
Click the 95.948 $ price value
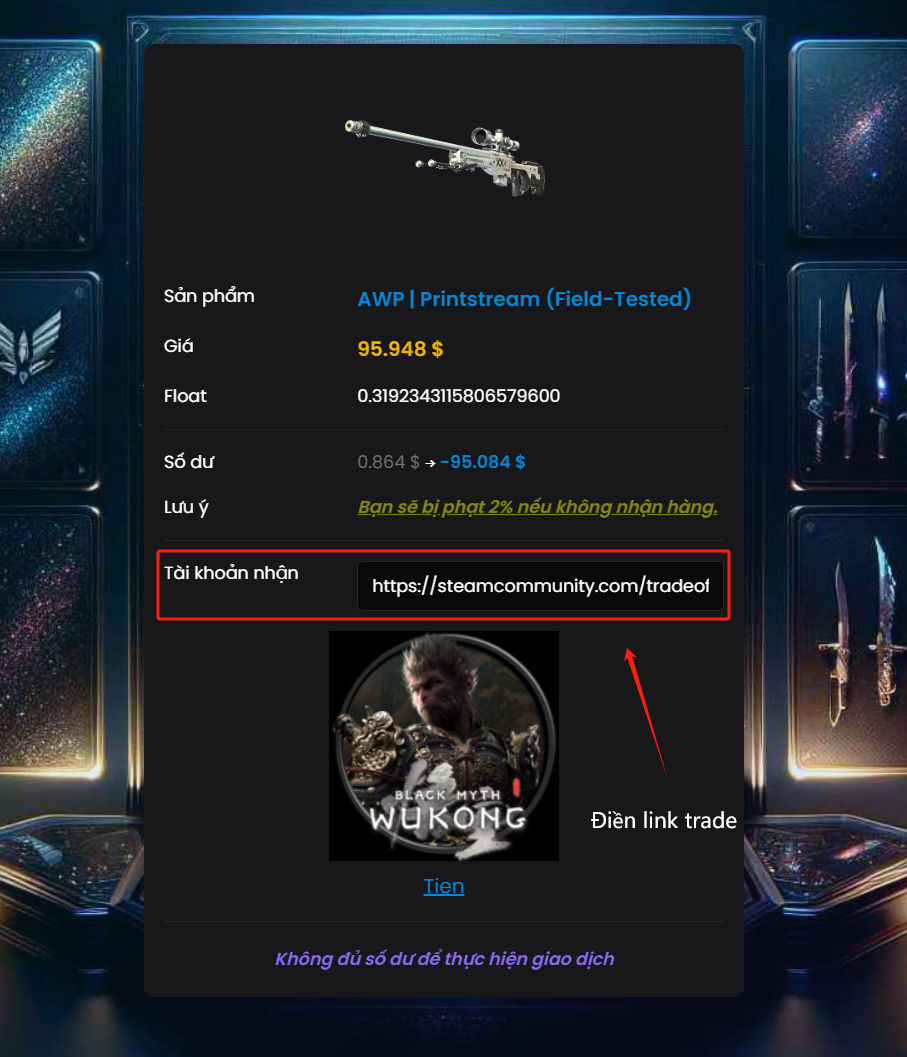click(400, 349)
